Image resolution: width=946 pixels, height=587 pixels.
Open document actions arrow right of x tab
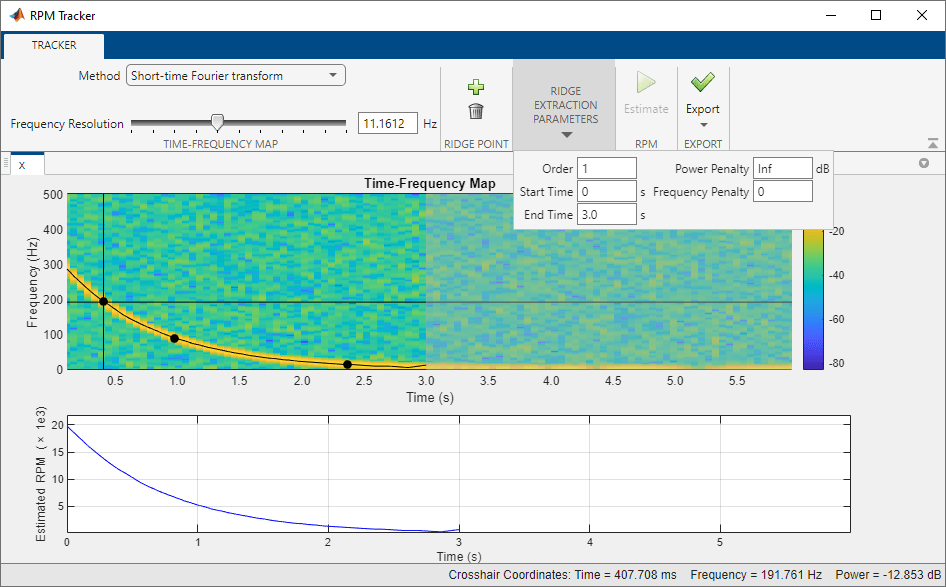tap(924, 163)
